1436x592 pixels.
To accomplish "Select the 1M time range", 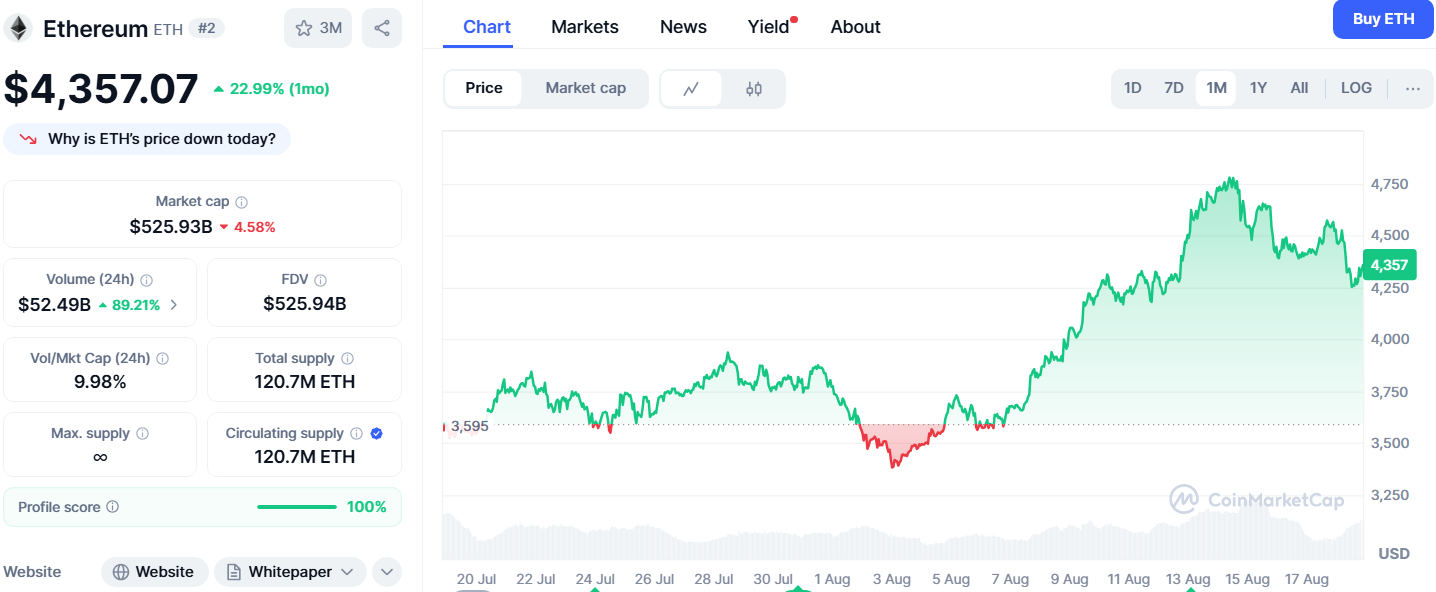I will (1216, 88).
